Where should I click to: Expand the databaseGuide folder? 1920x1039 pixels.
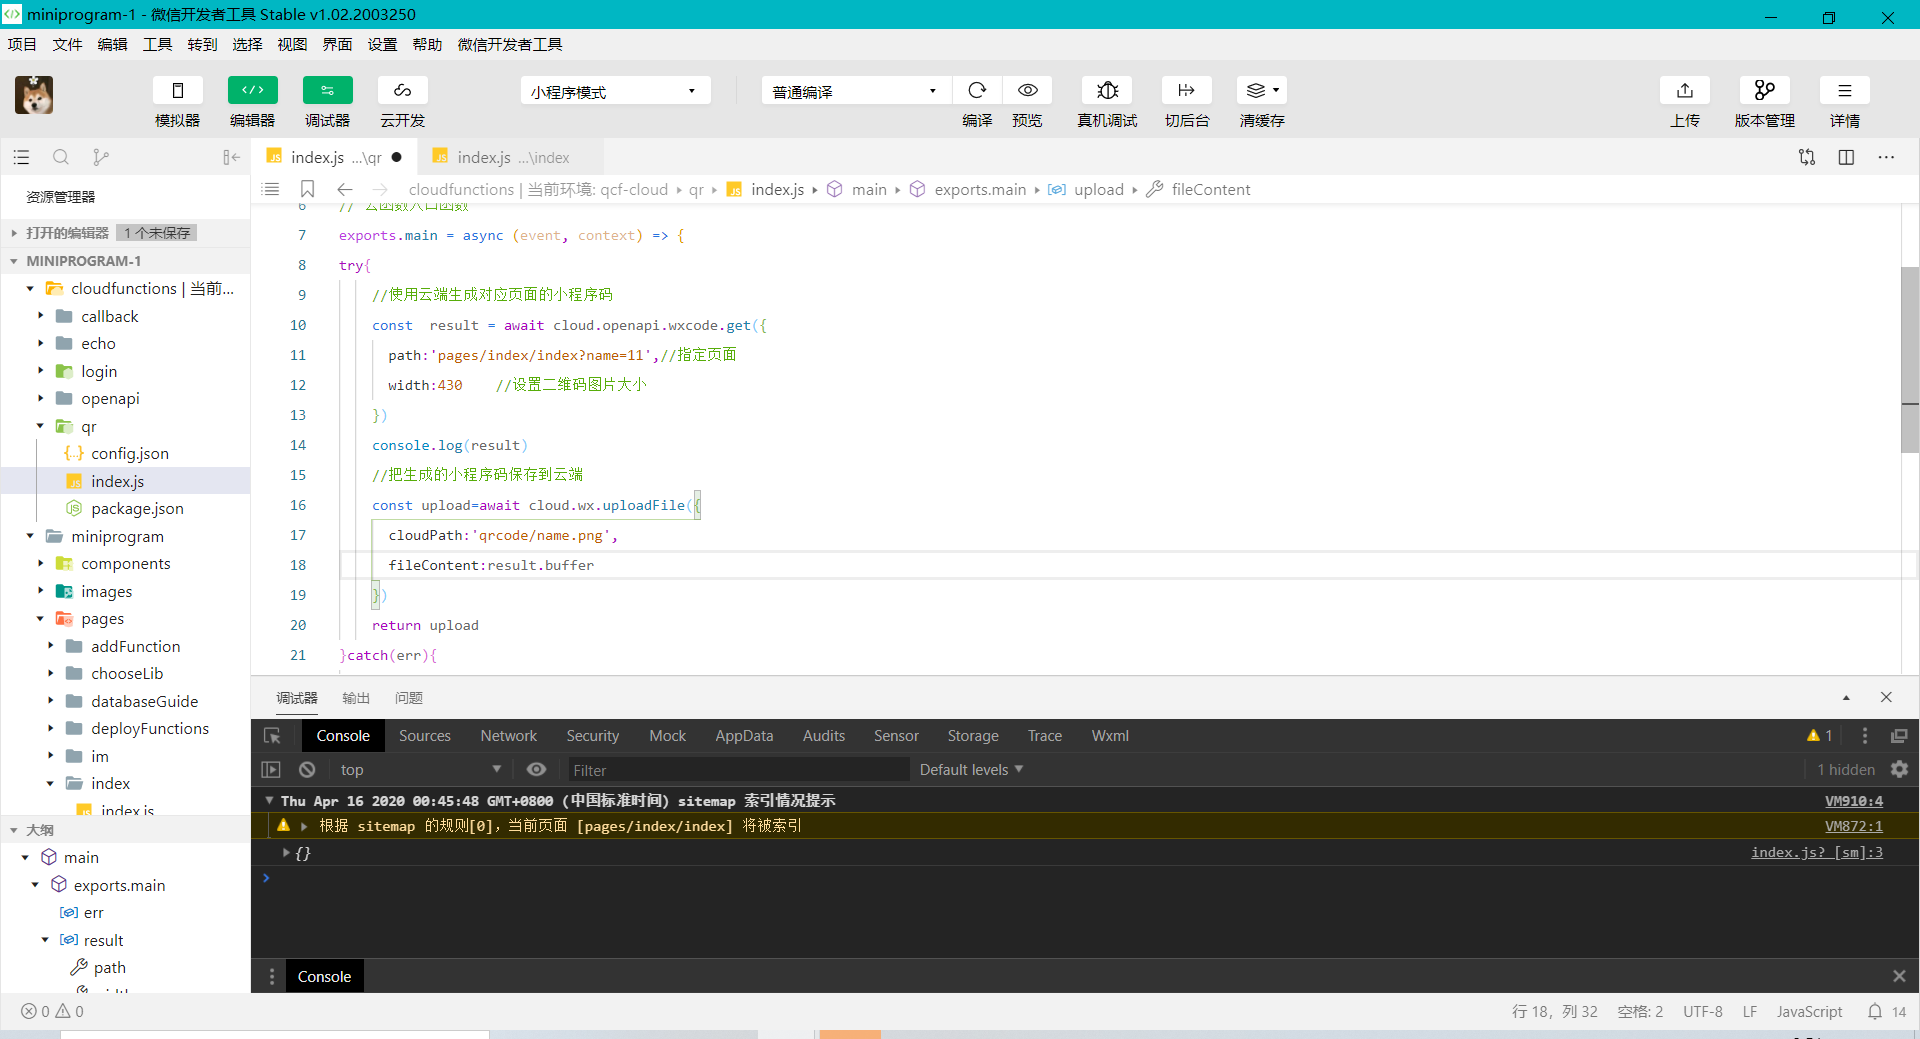tap(125, 701)
